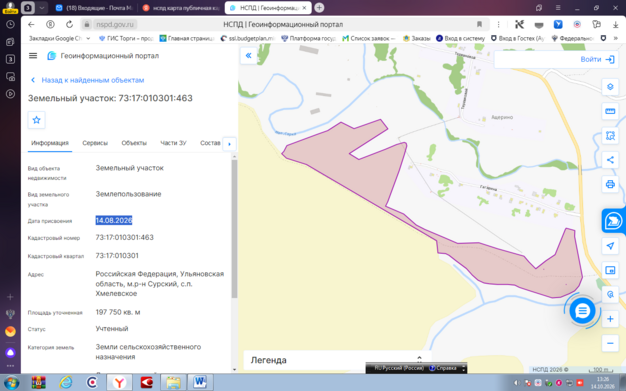Click the browser back arrow

[x=31, y=24]
